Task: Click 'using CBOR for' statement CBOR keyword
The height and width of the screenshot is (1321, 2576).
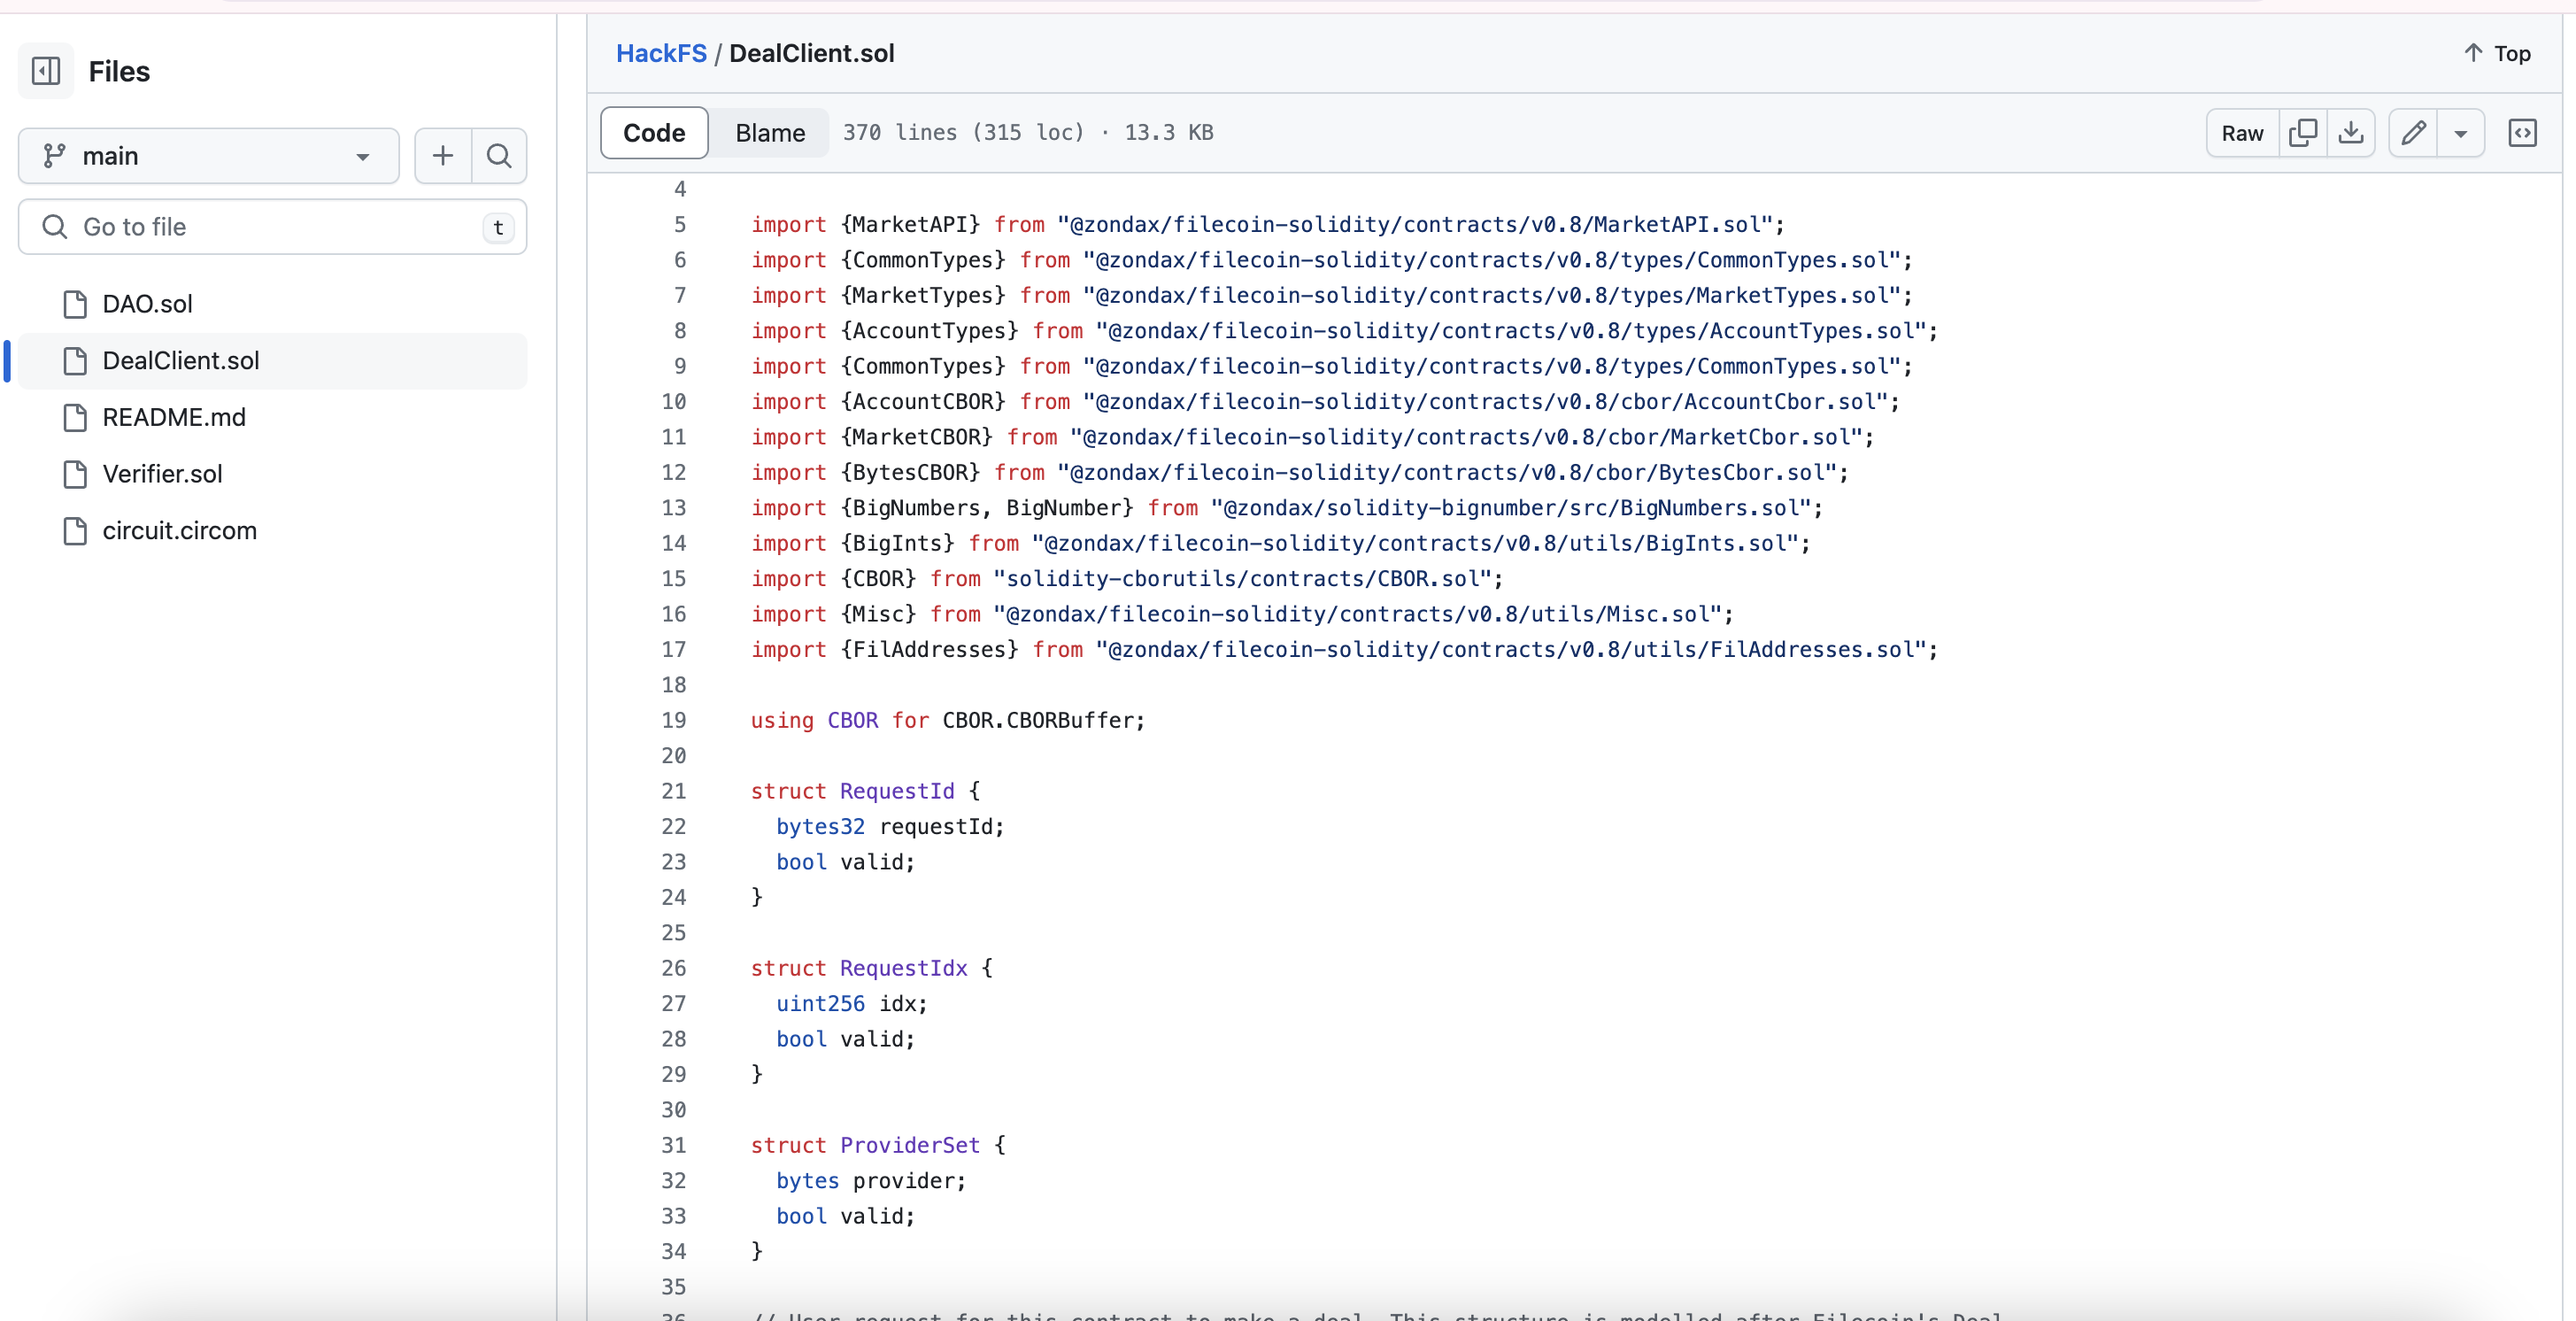Action: (x=852, y=721)
